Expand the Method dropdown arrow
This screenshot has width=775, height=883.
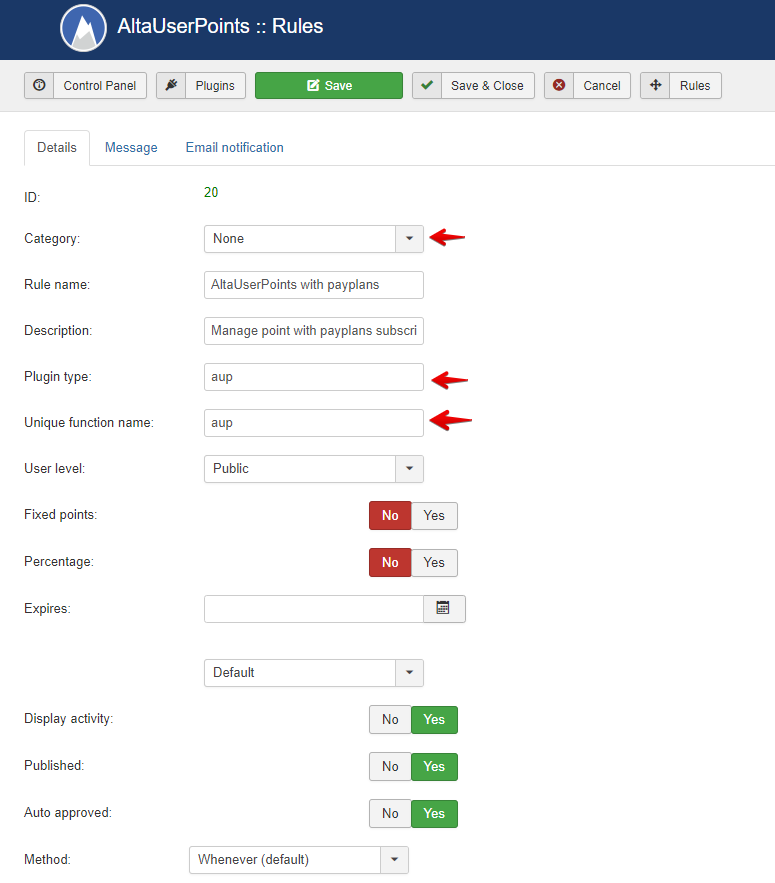tap(395, 860)
